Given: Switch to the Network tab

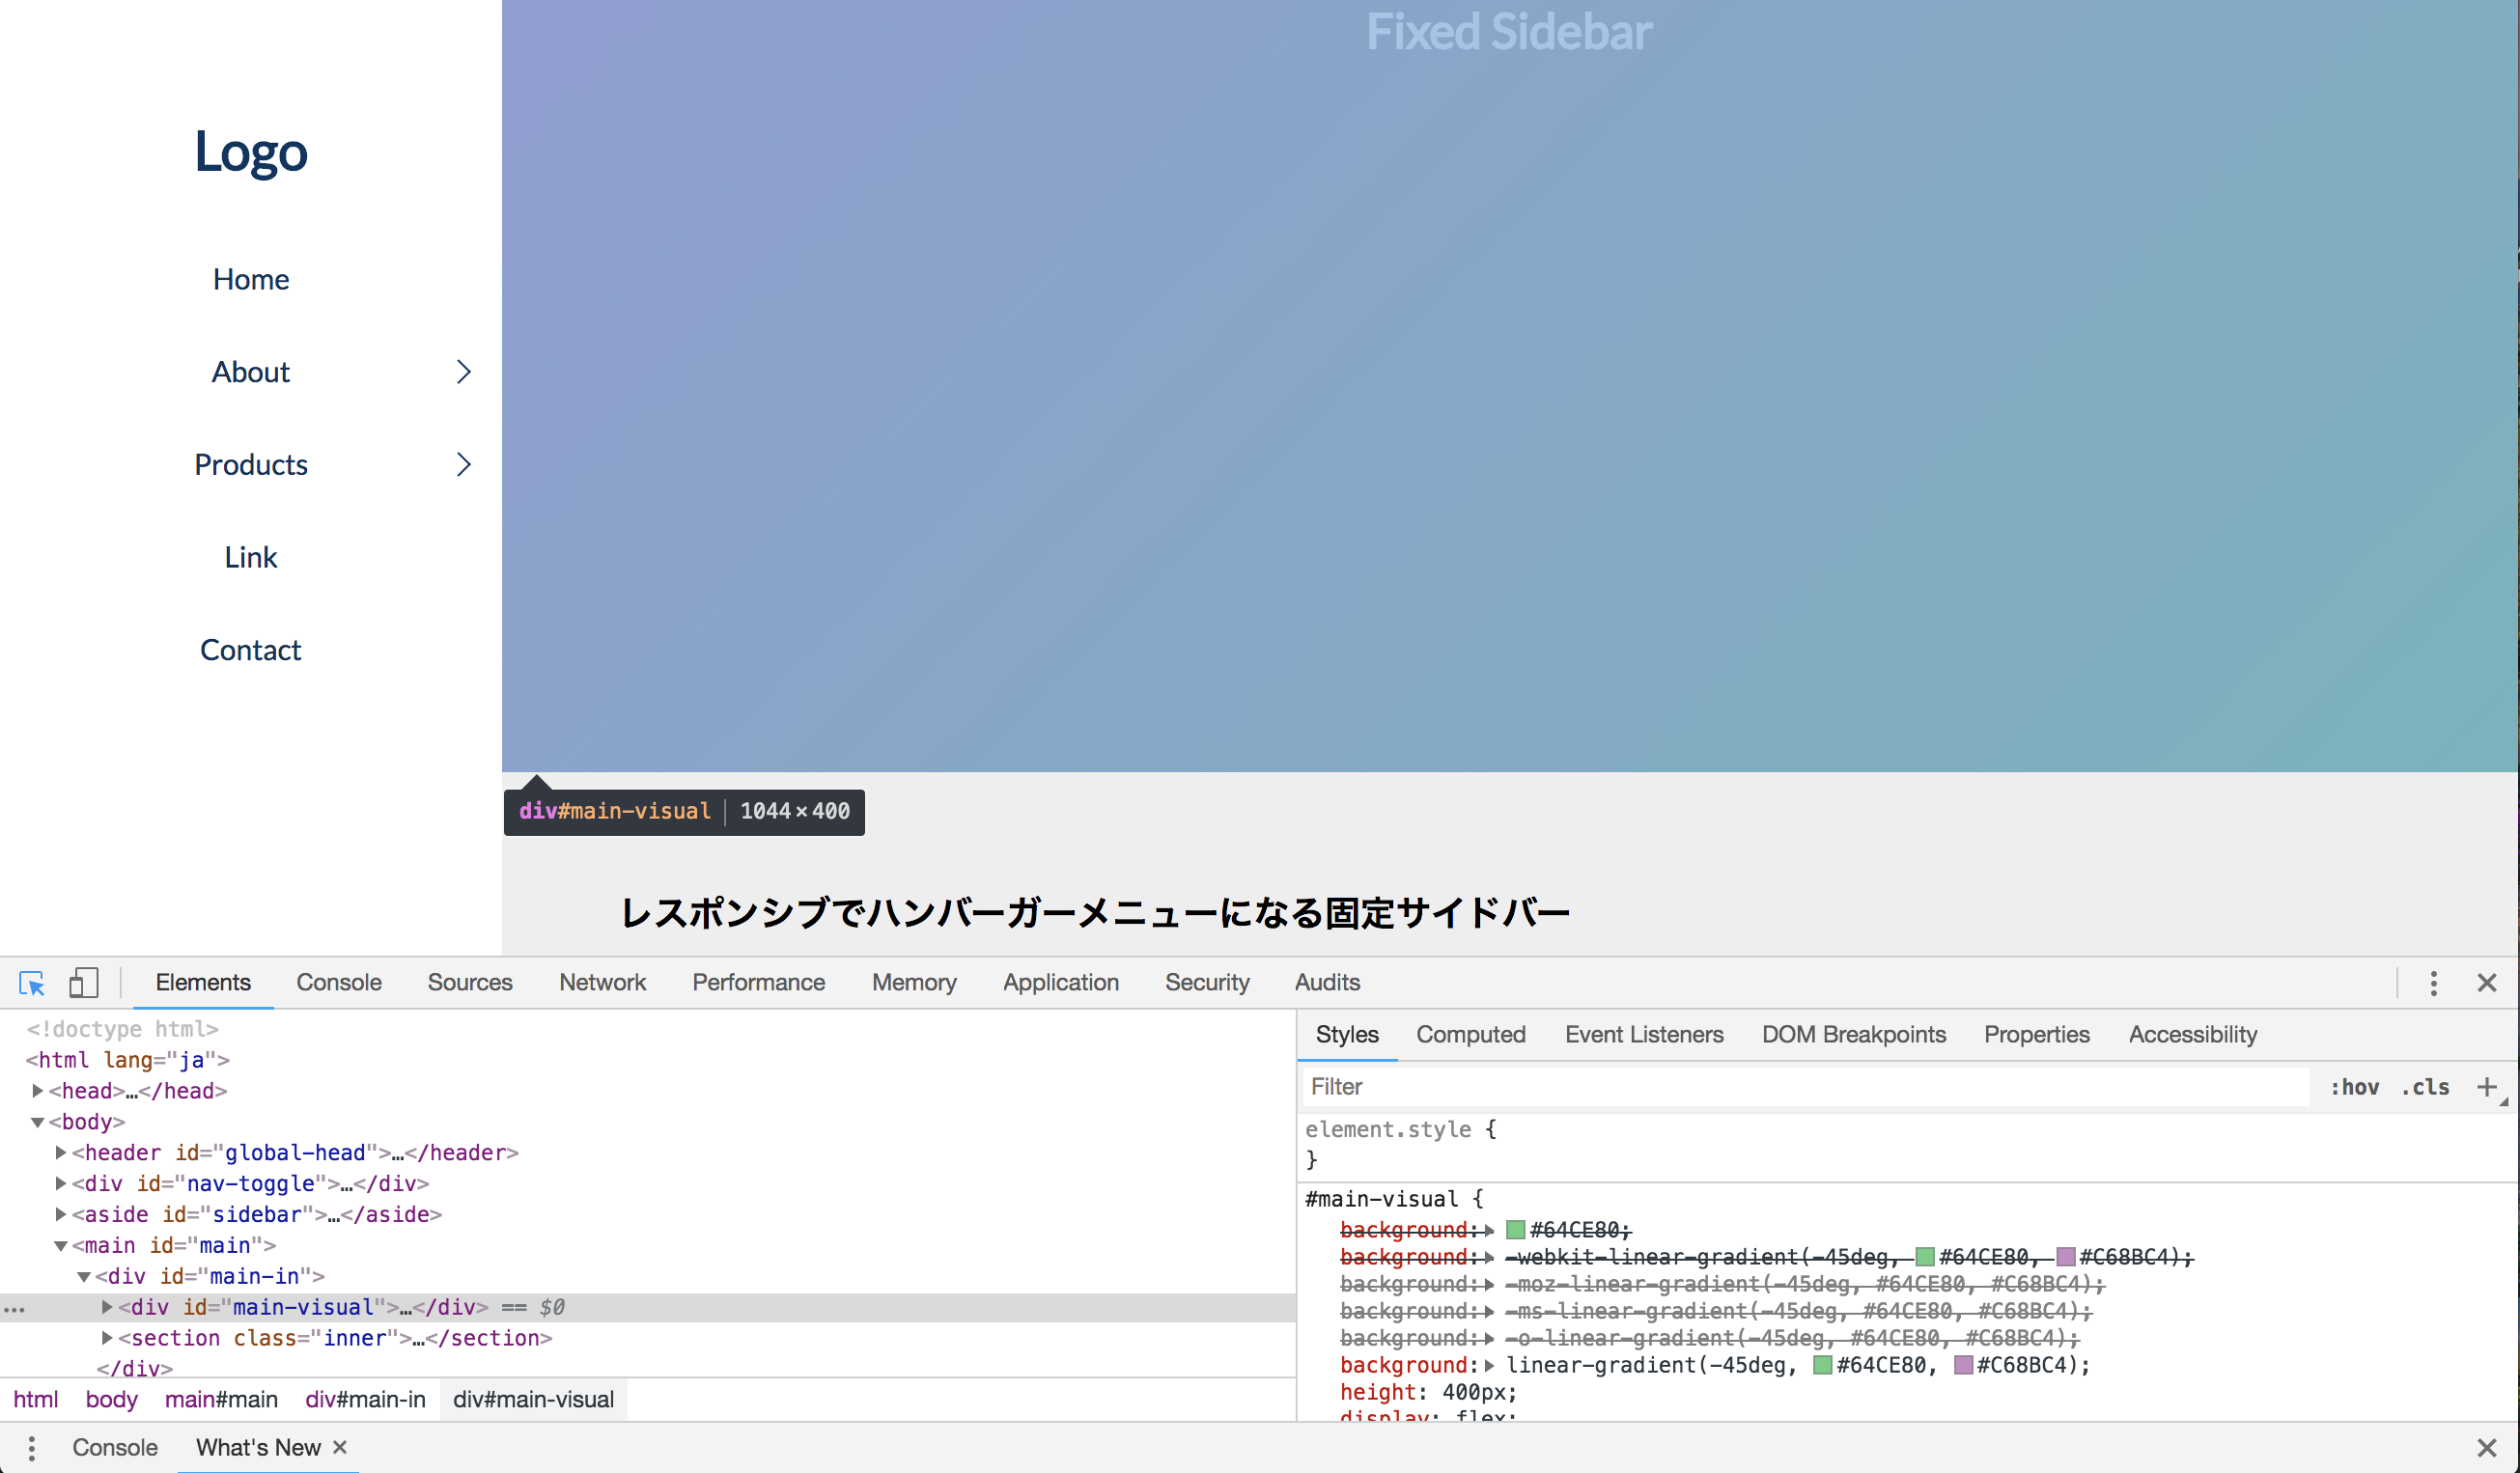Looking at the screenshot, I should 602,983.
